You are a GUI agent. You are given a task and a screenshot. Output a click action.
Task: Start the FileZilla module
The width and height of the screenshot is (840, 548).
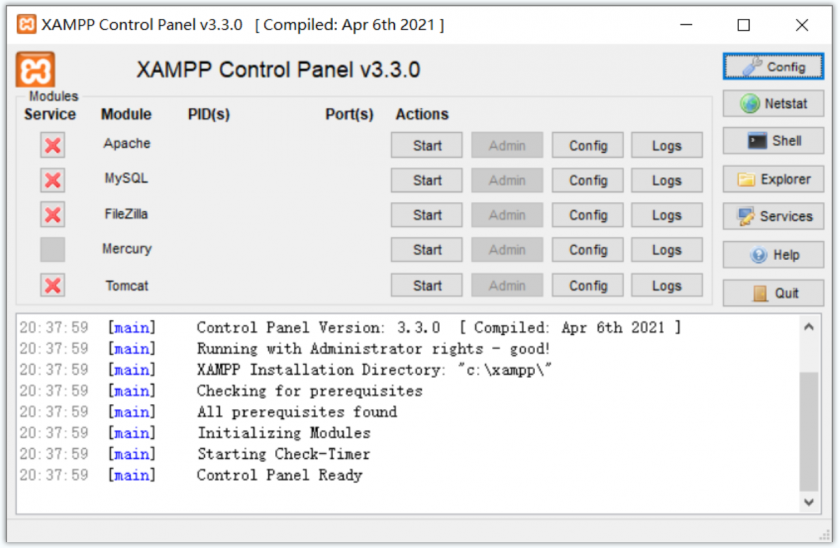pos(426,215)
